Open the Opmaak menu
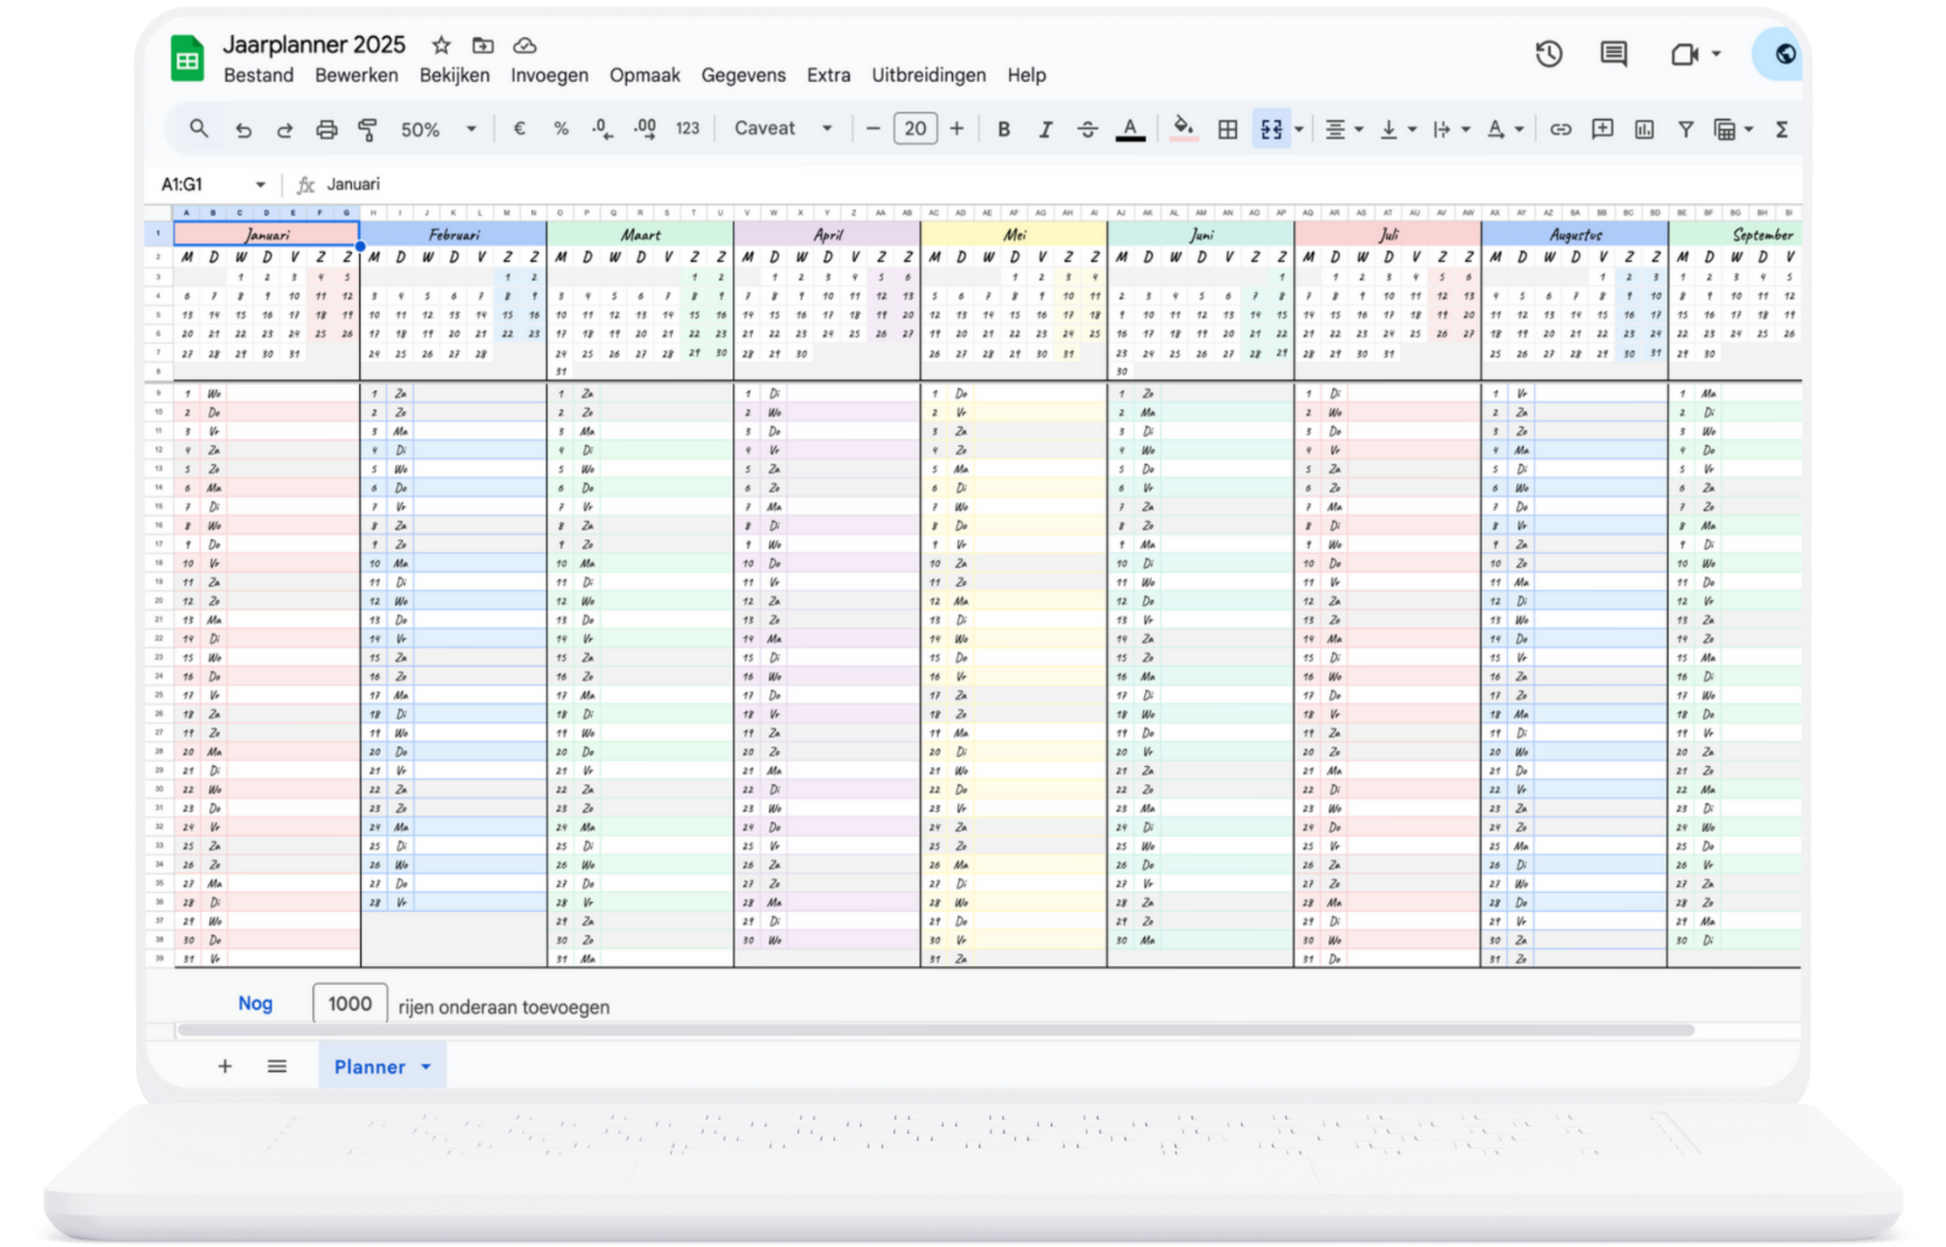Viewport: 1946px width, 1247px height. click(x=645, y=75)
